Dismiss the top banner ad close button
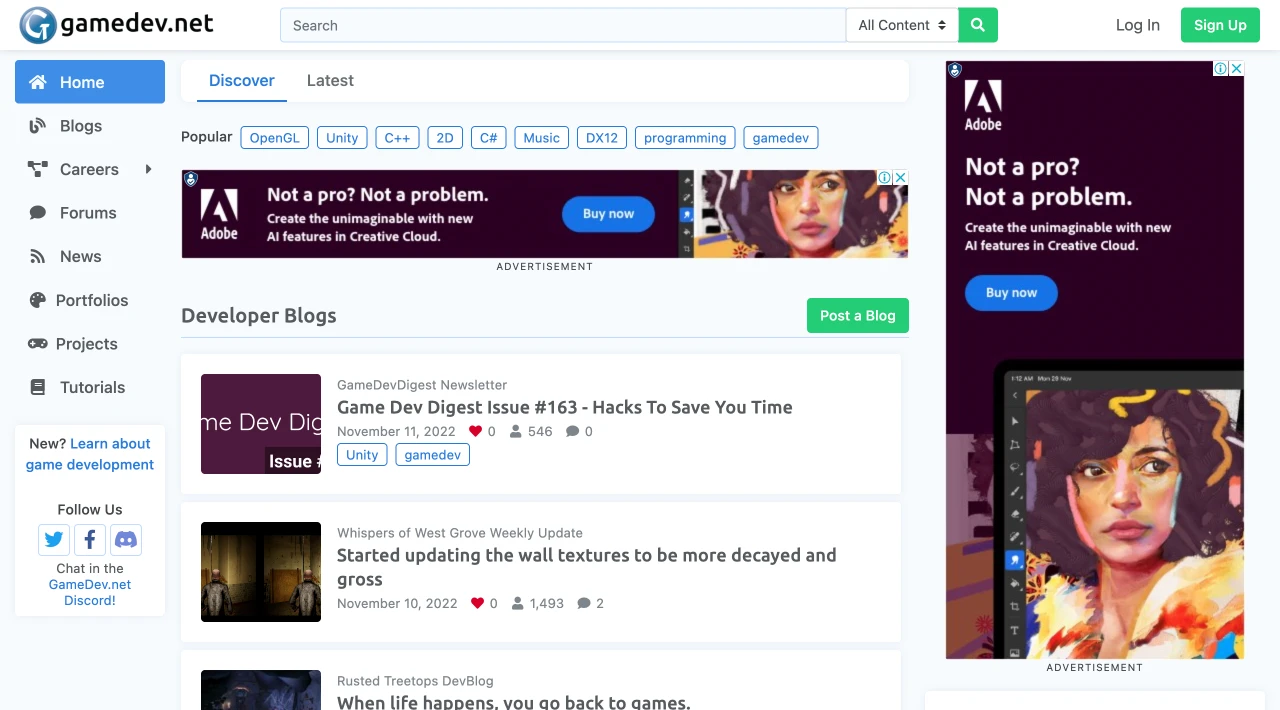1280x710 pixels. 900,177
